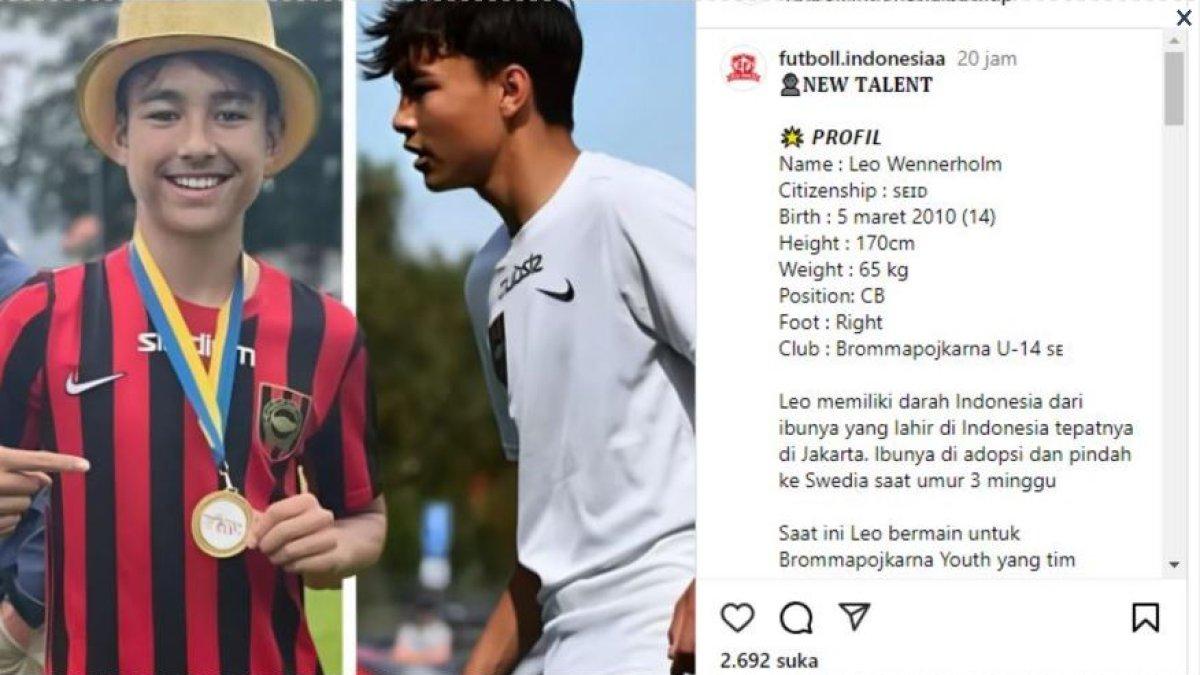This screenshot has height=675, width=1200.
Task: Save the post using the bookmark icon
Action: pos(1145,618)
